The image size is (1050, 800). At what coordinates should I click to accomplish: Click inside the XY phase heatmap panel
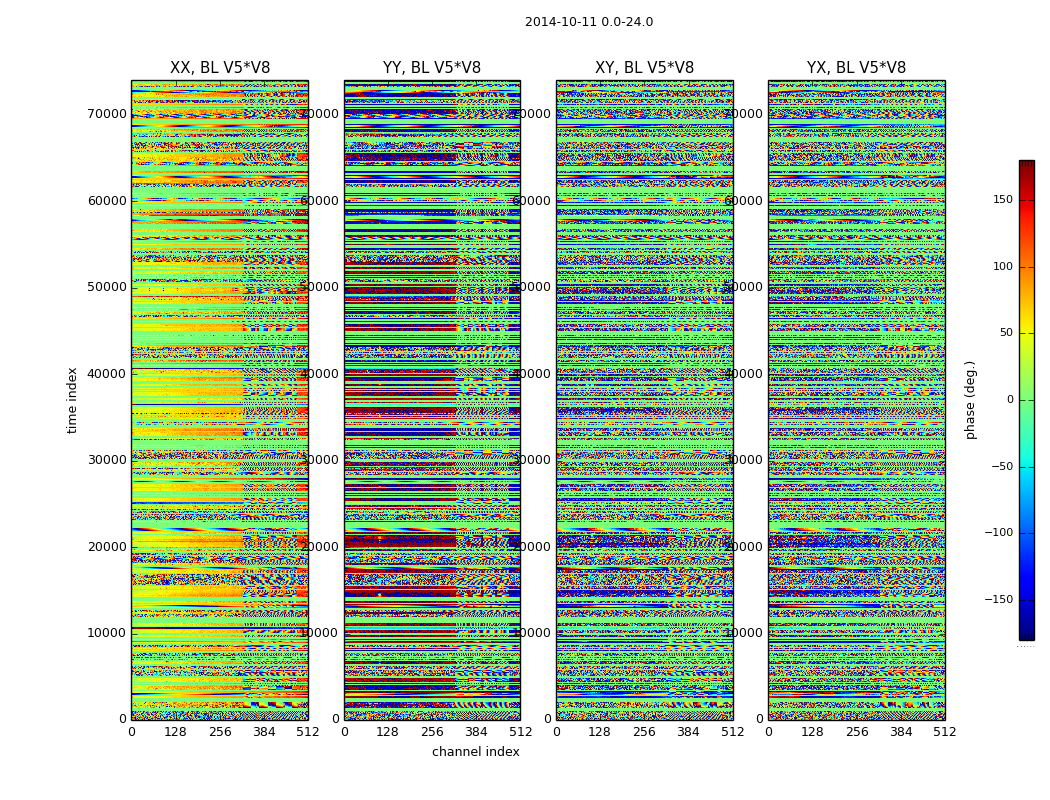tap(644, 400)
